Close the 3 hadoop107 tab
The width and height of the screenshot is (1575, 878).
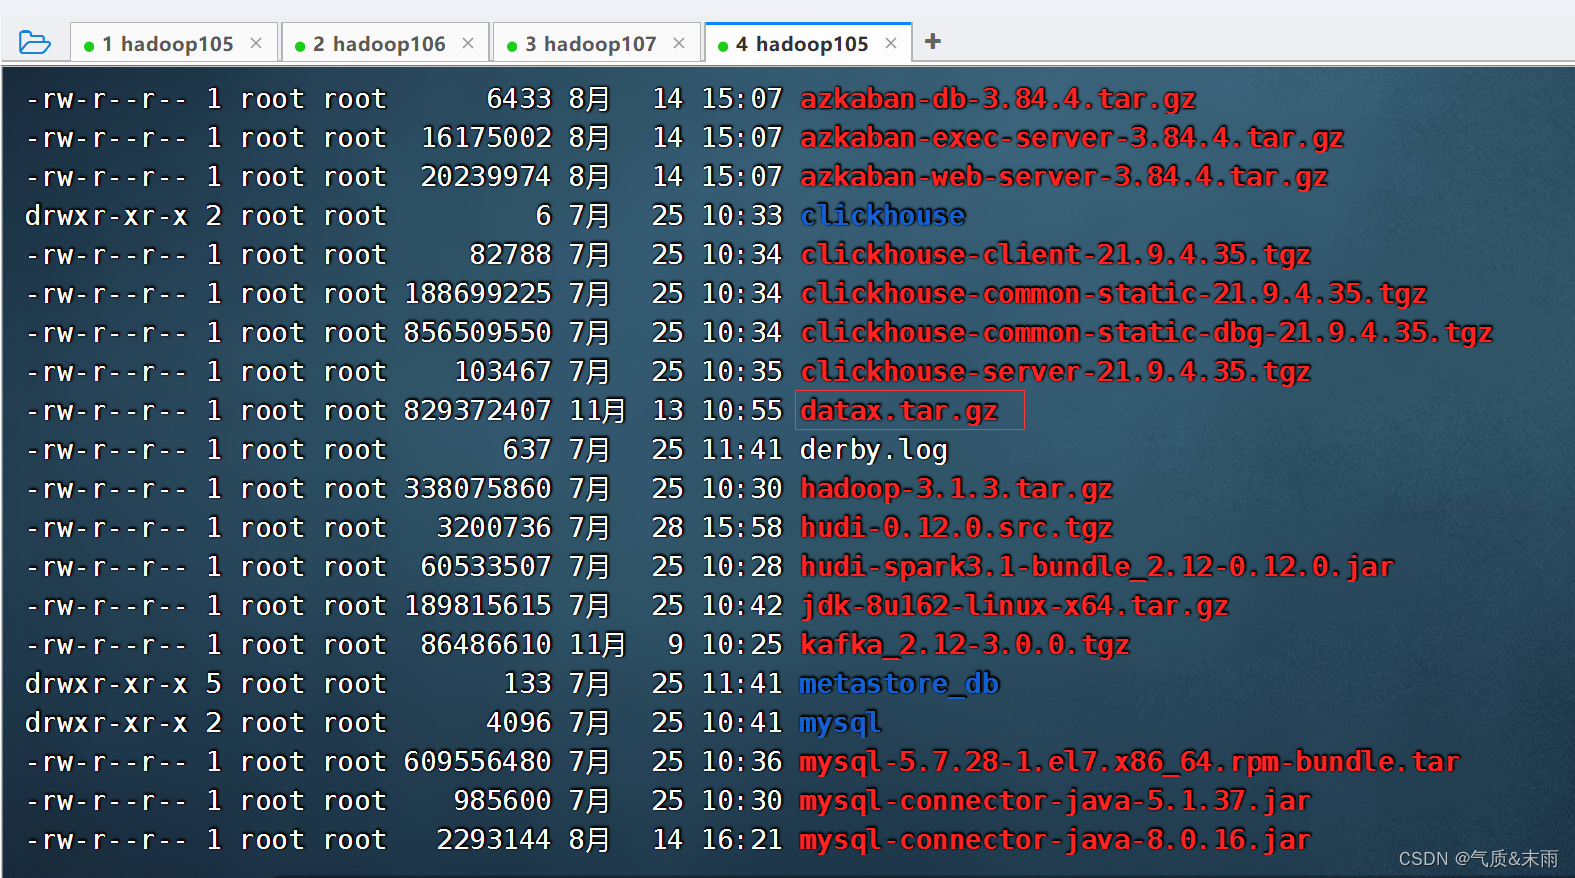tap(679, 43)
